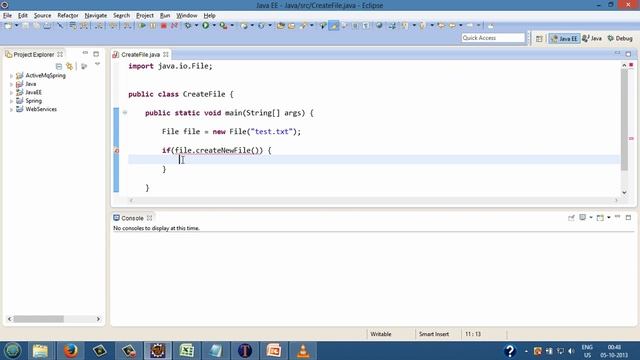Click the Resume debug toolbar icon

tap(142, 25)
